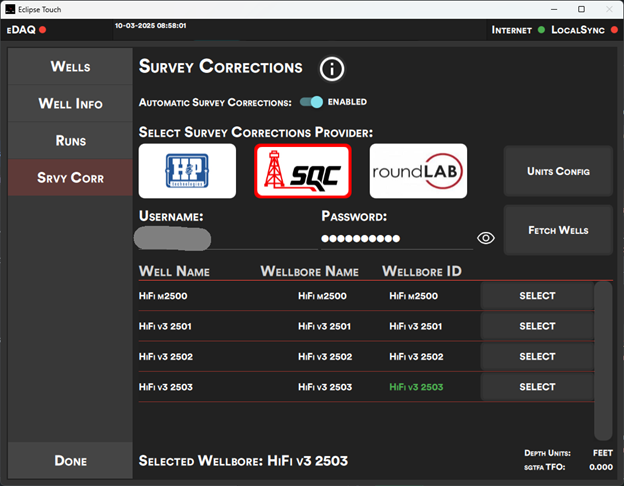Pick the roundLAB provider logo
Screen dimensions: 624x486
(418, 171)
